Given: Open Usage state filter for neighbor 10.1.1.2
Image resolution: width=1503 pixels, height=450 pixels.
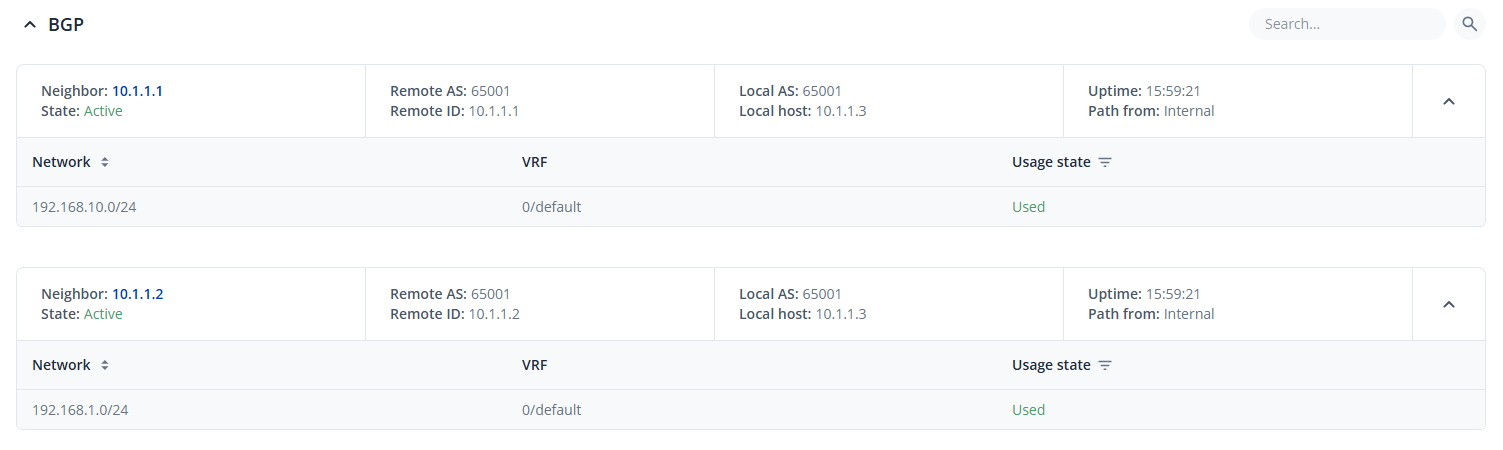Looking at the screenshot, I should click(x=1105, y=365).
